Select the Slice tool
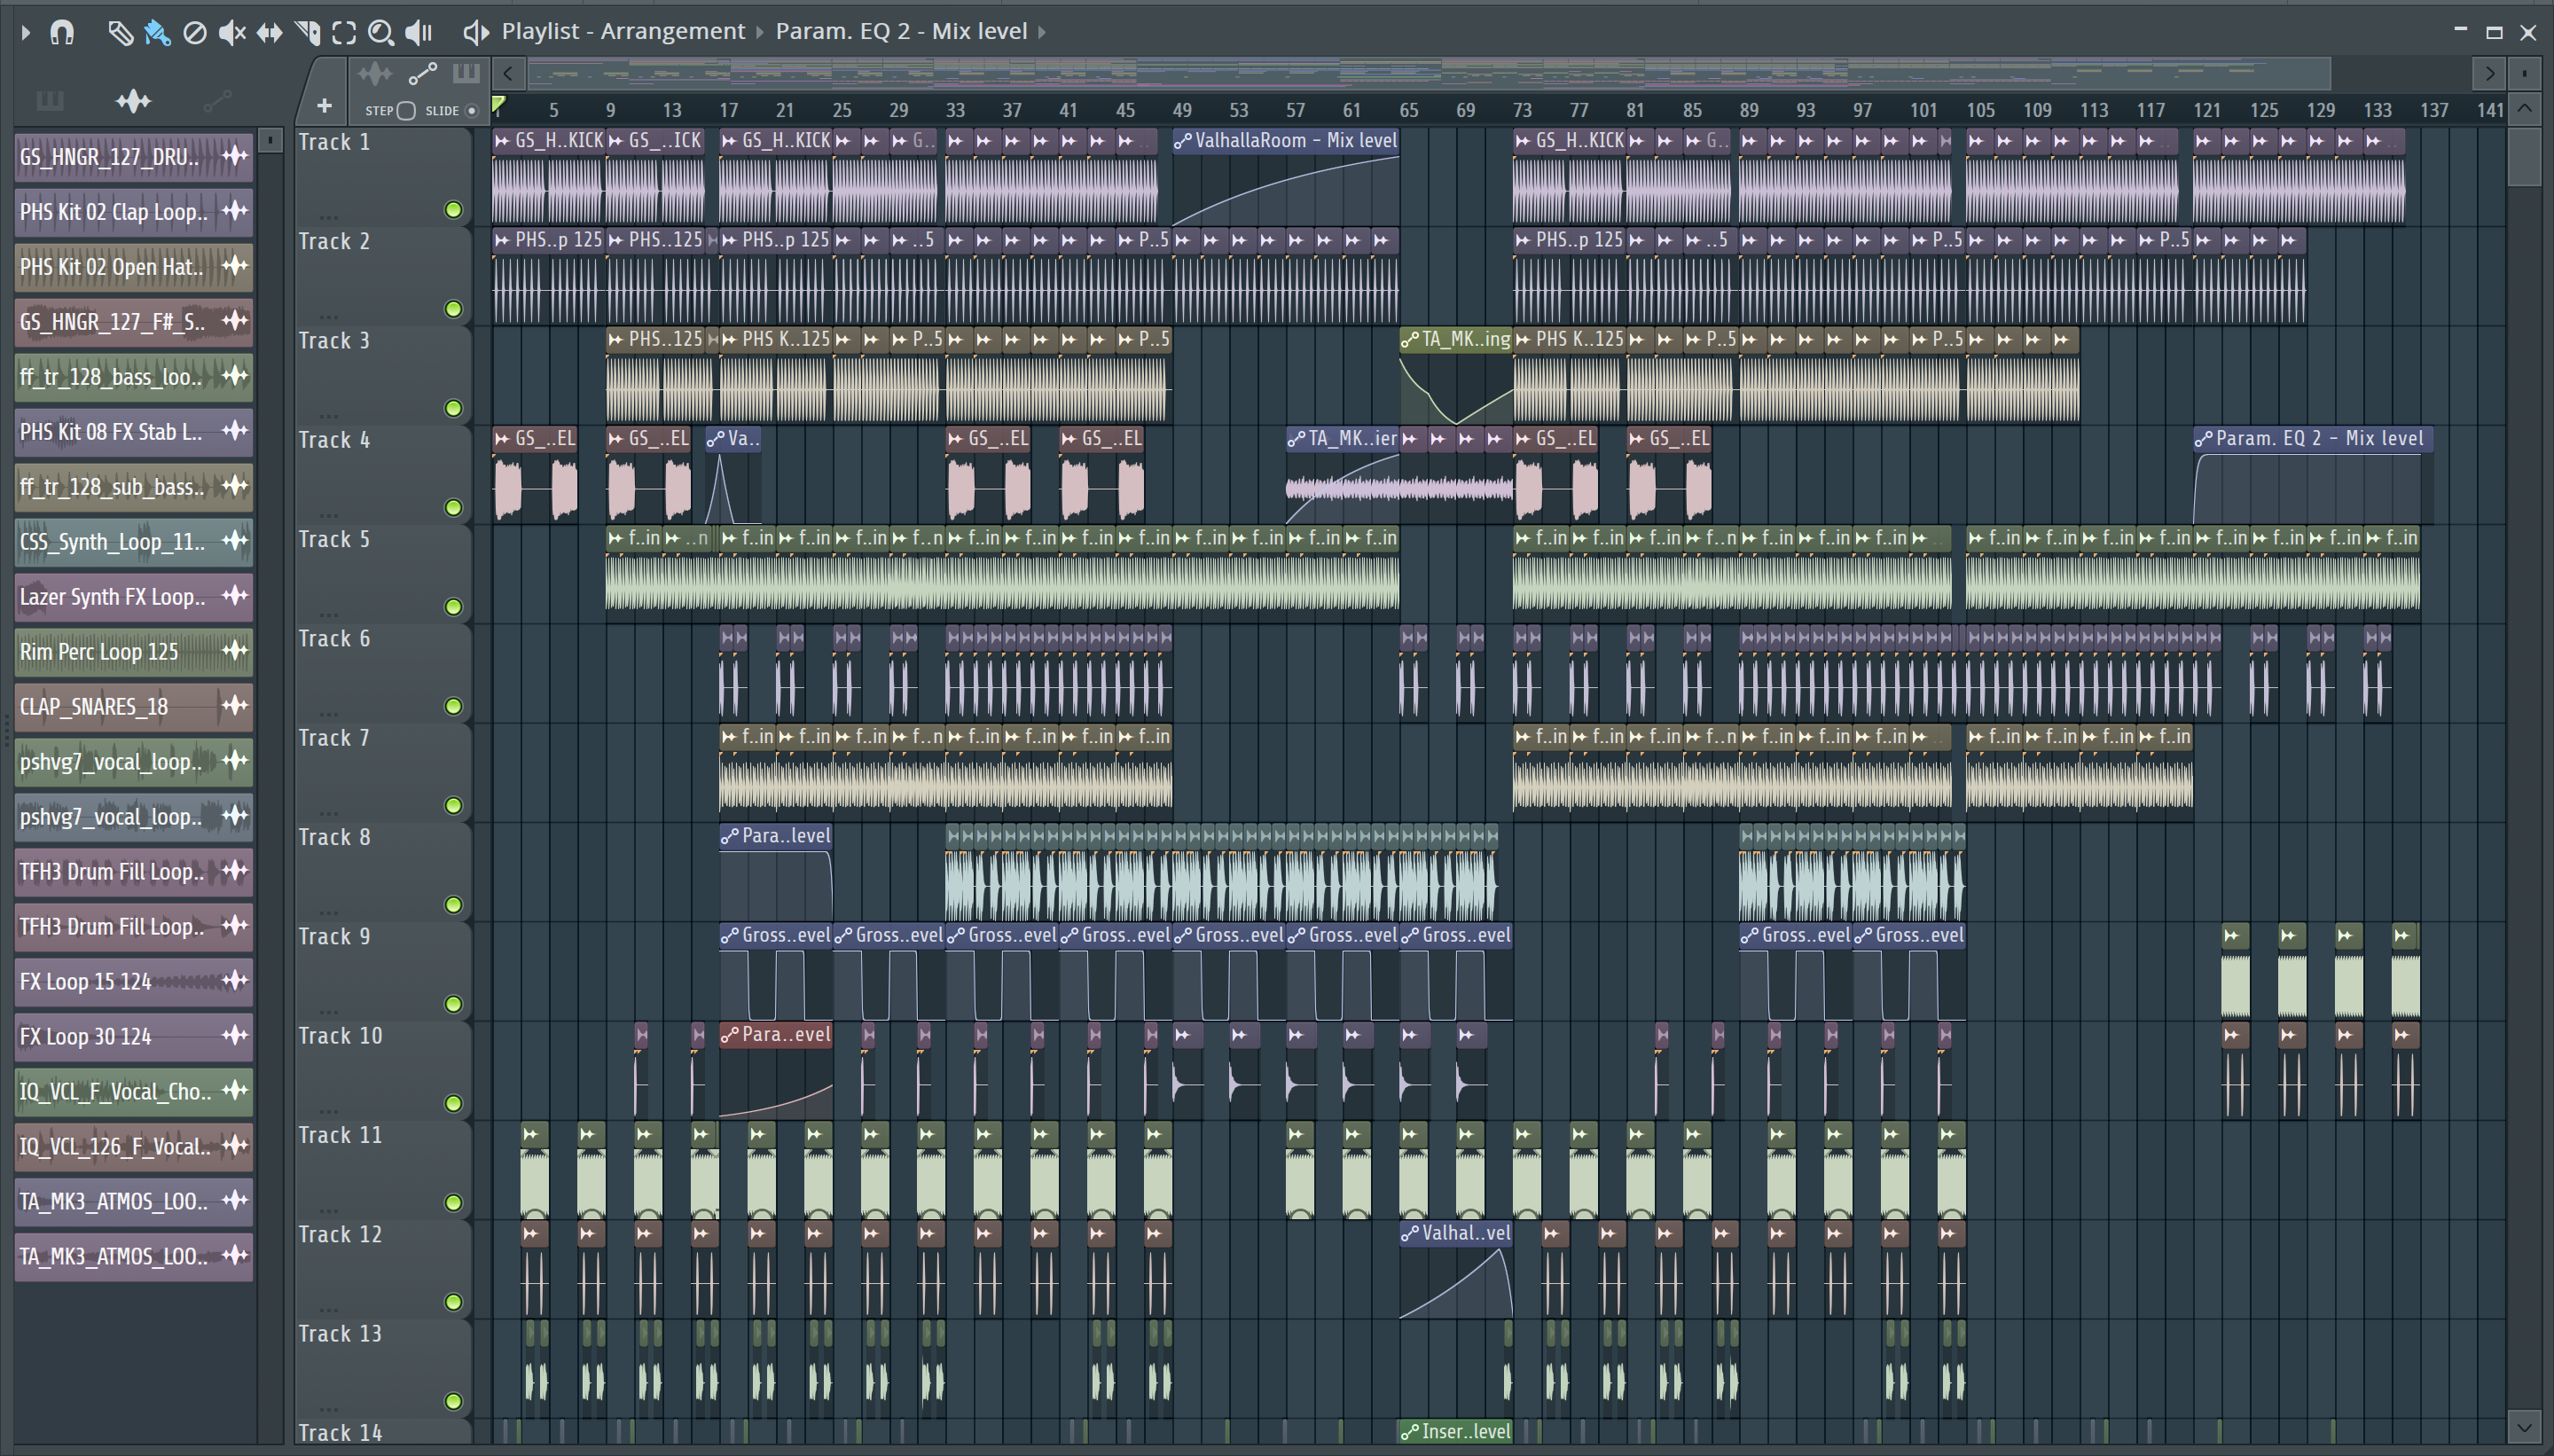 coord(307,33)
